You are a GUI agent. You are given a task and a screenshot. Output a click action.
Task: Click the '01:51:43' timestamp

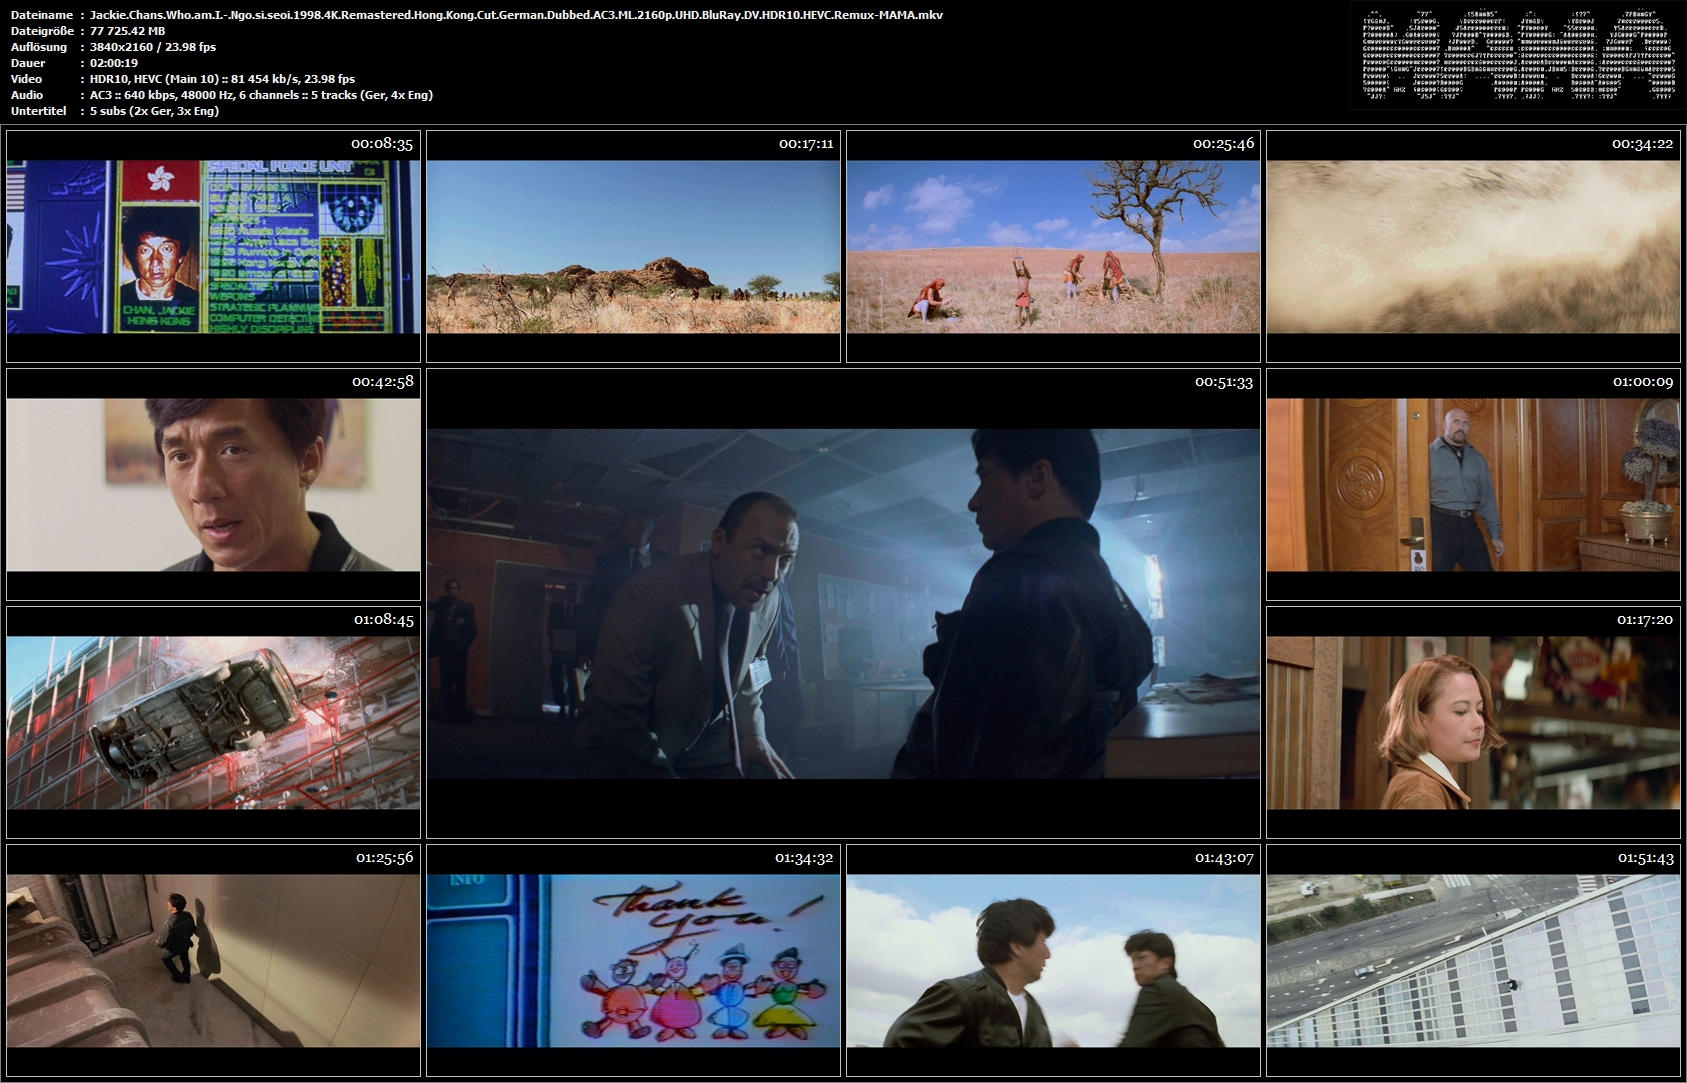click(1646, 858)
